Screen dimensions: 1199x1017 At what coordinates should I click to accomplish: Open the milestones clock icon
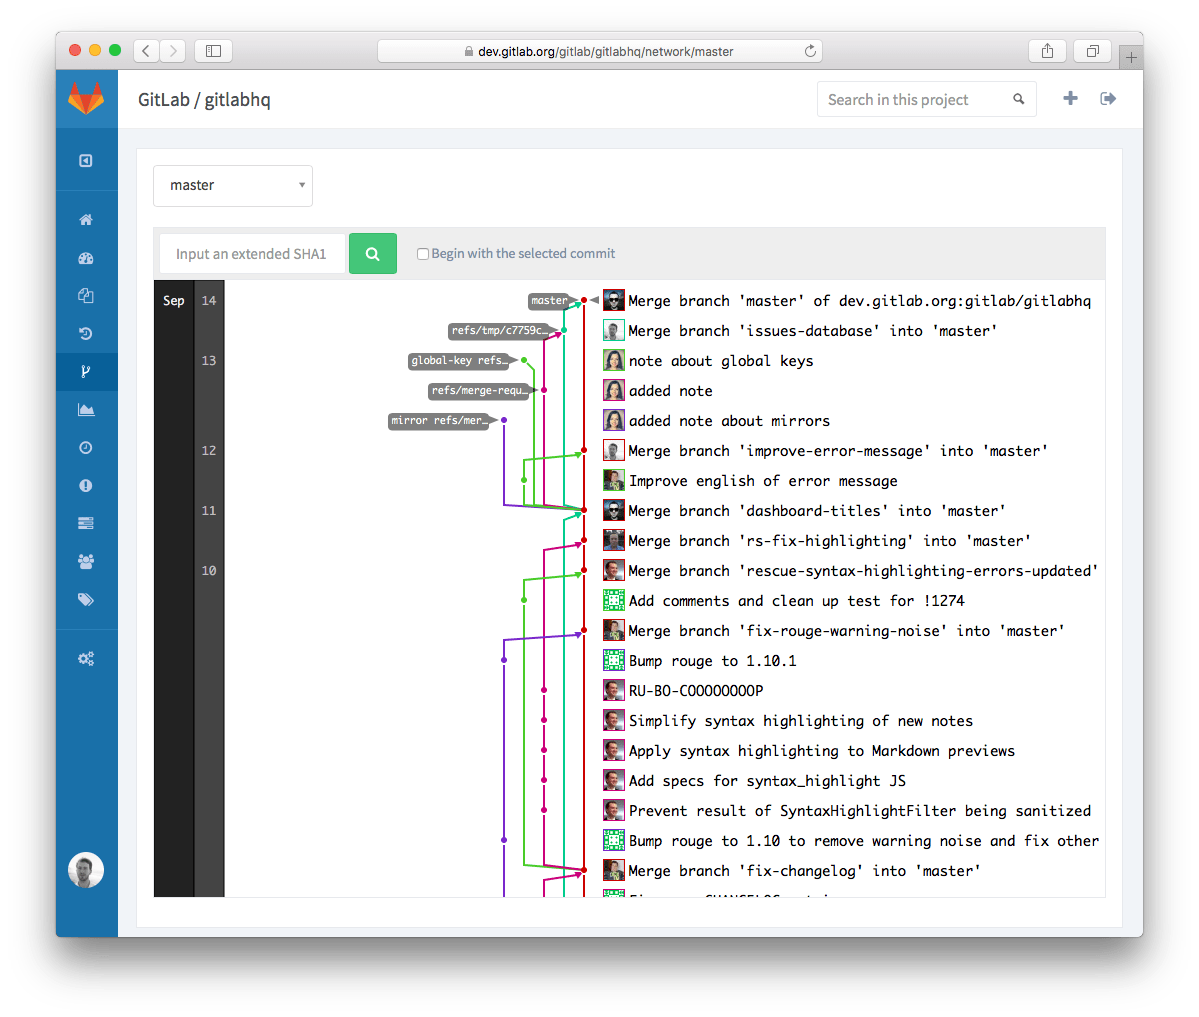click(86, 447)
